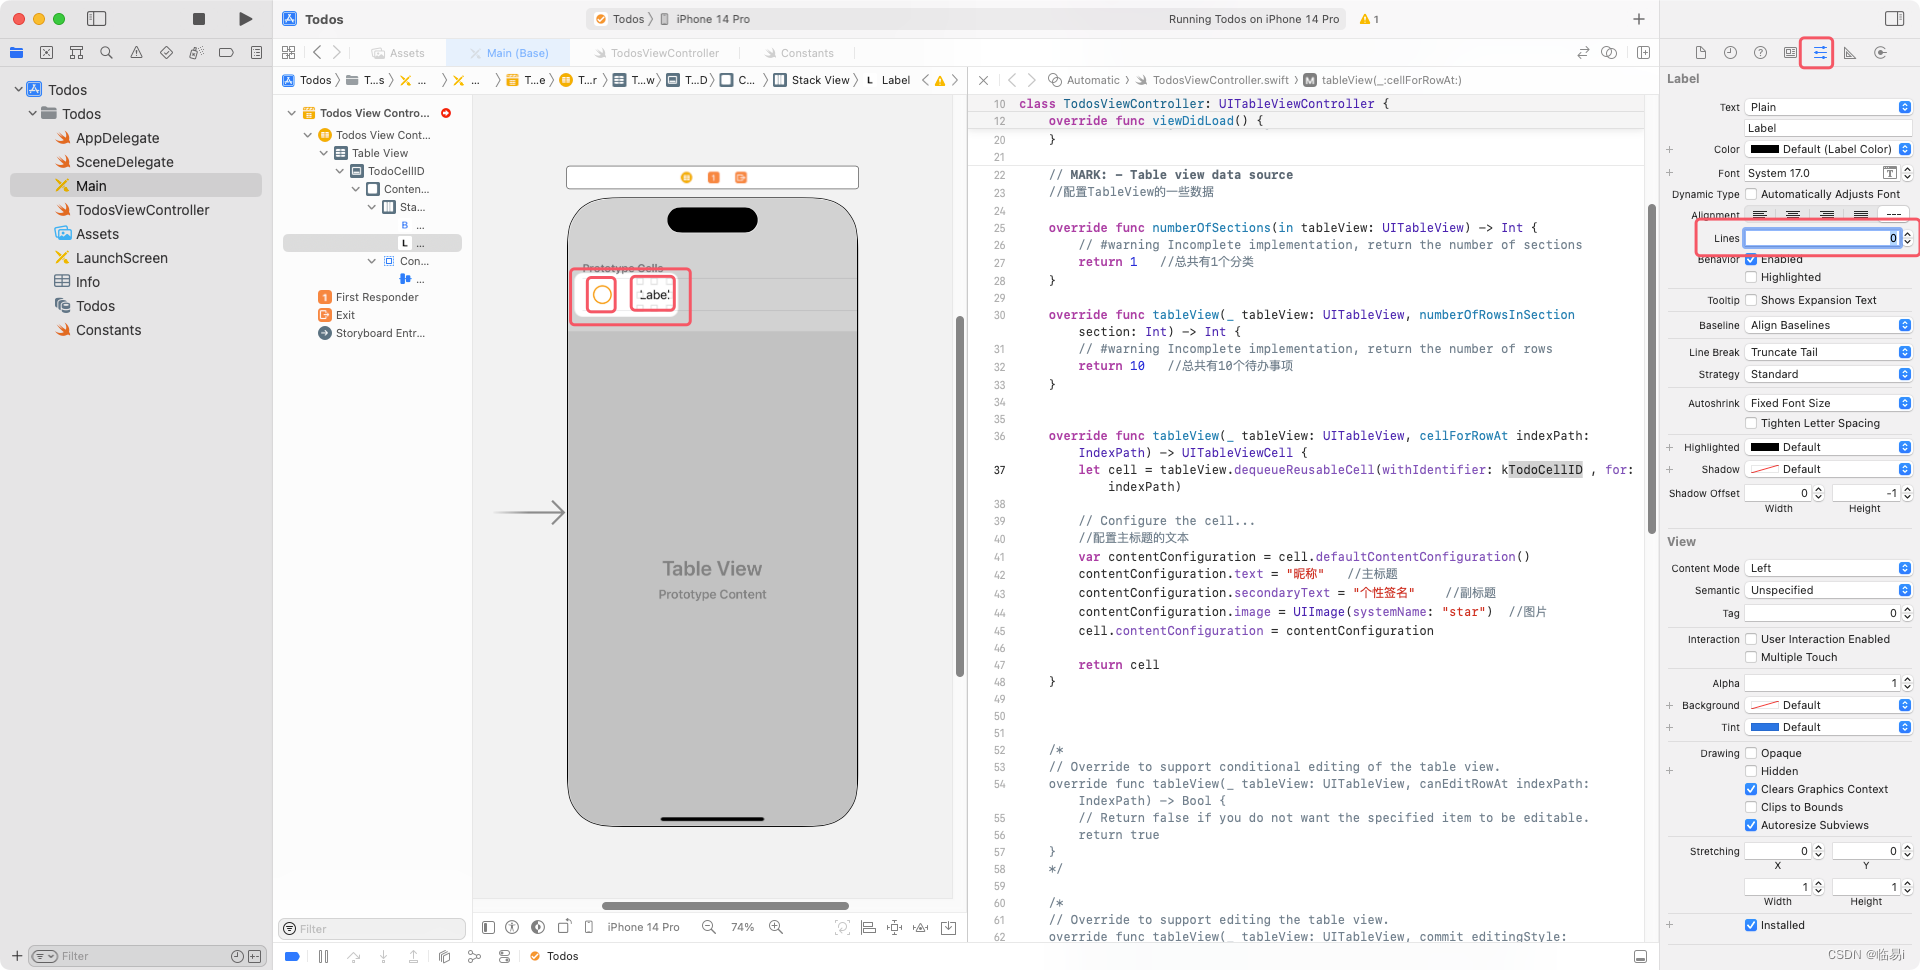1920x970 pixels.
Task: Switch to TodosViewController editor tab
Action: point(656,53)
